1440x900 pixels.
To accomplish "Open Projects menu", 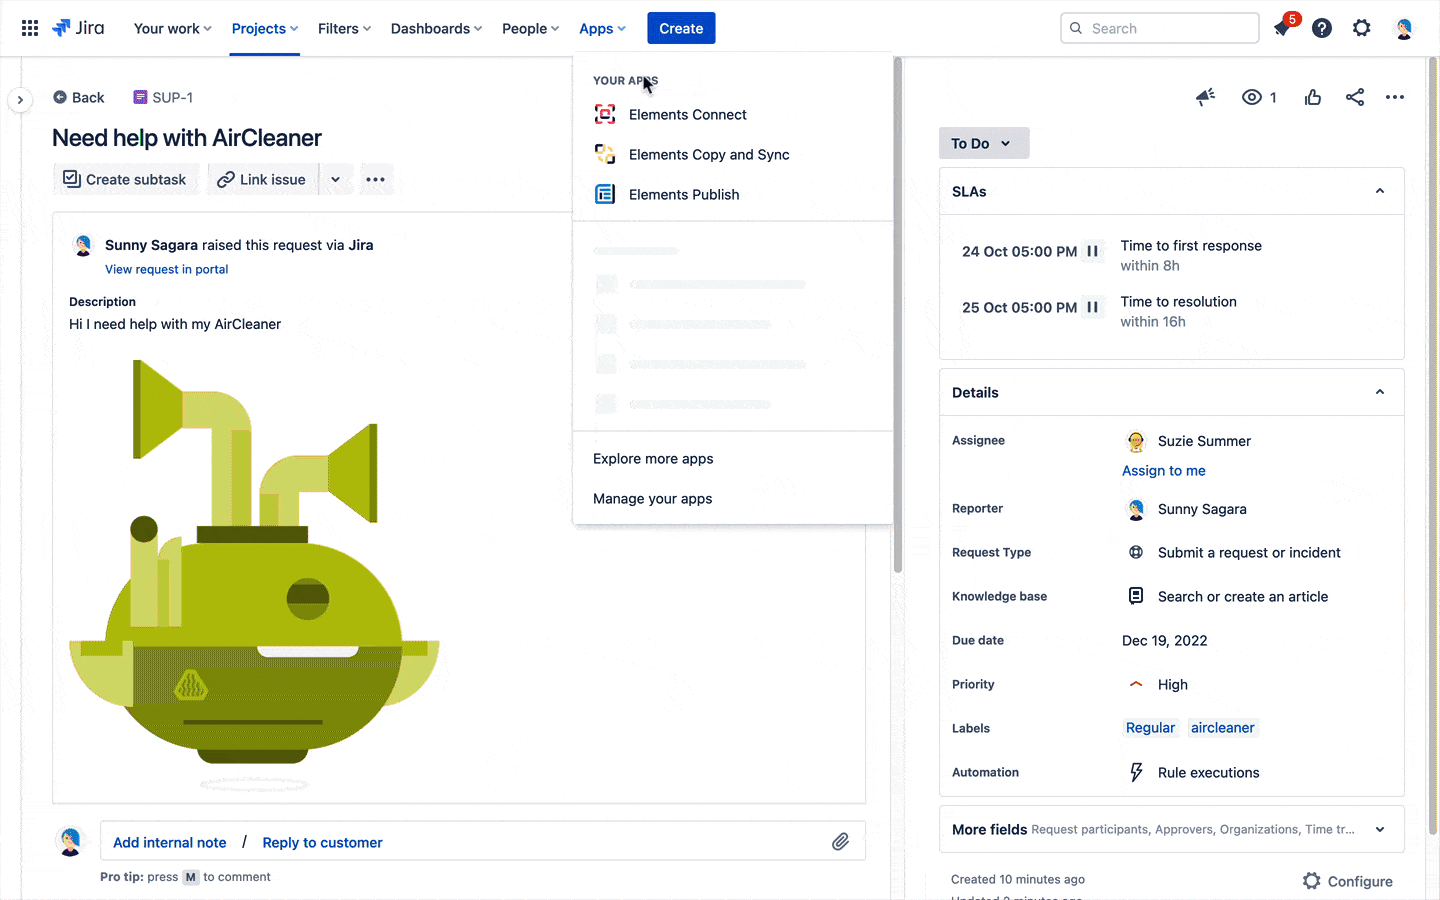I will point(265,28).
